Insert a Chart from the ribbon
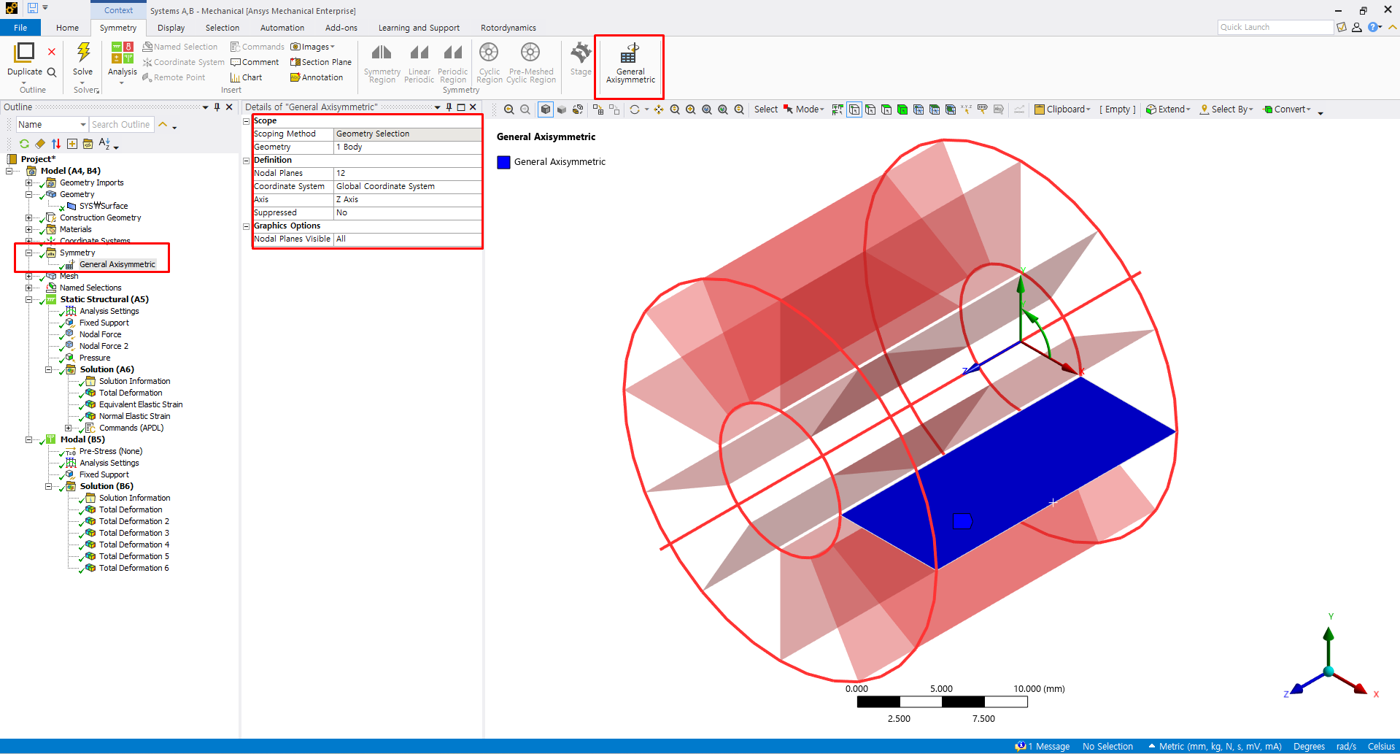 [246, 77]
